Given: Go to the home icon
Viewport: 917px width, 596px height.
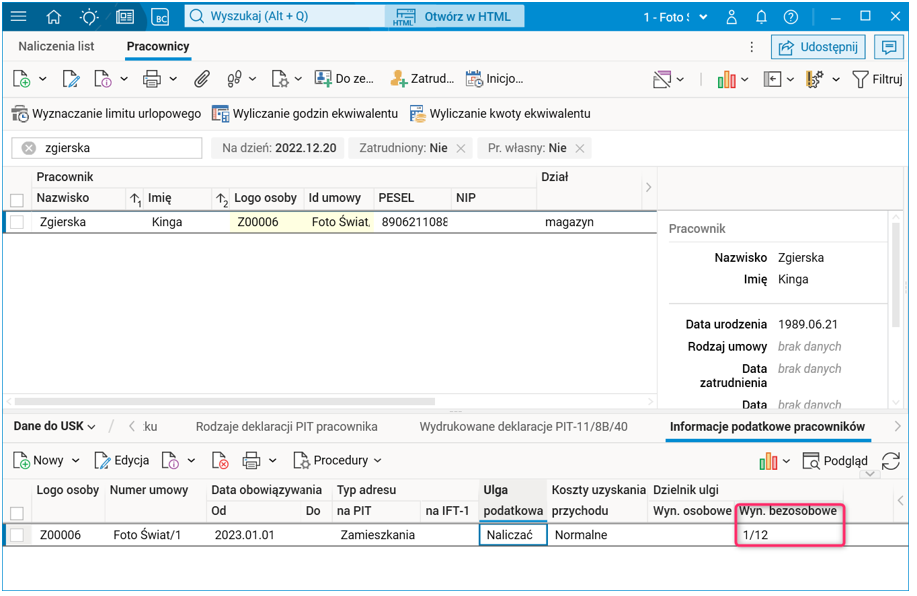Looking at the screenshot, I should (54, 17).
